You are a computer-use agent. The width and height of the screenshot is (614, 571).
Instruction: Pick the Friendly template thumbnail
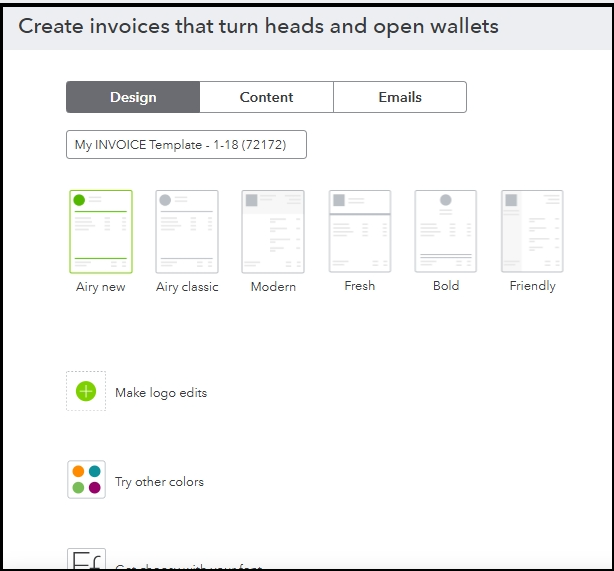(x=532, y=231)
